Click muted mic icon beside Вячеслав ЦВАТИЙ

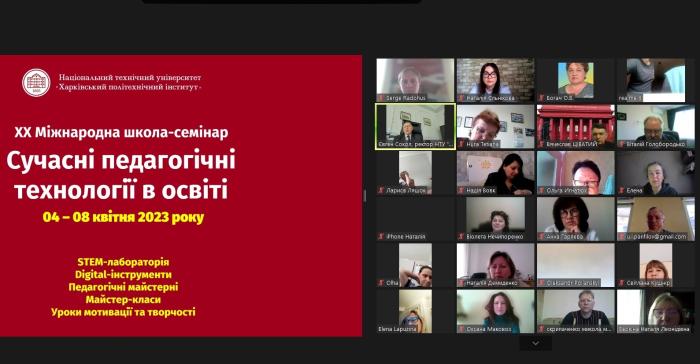[542, 144]
